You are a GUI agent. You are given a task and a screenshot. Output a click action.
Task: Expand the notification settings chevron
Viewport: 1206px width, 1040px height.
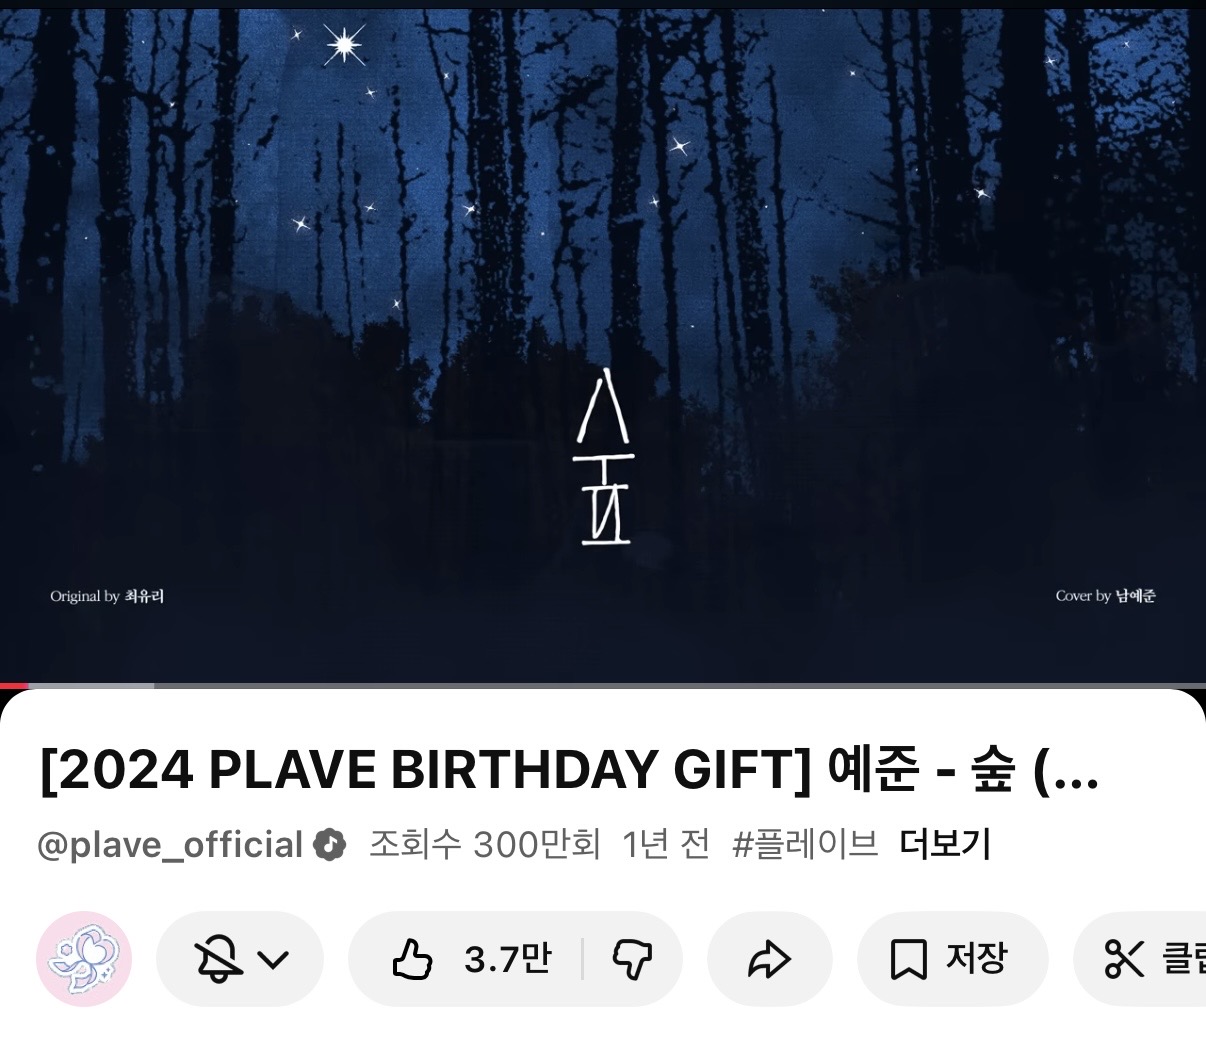click(x=273, y=960)
